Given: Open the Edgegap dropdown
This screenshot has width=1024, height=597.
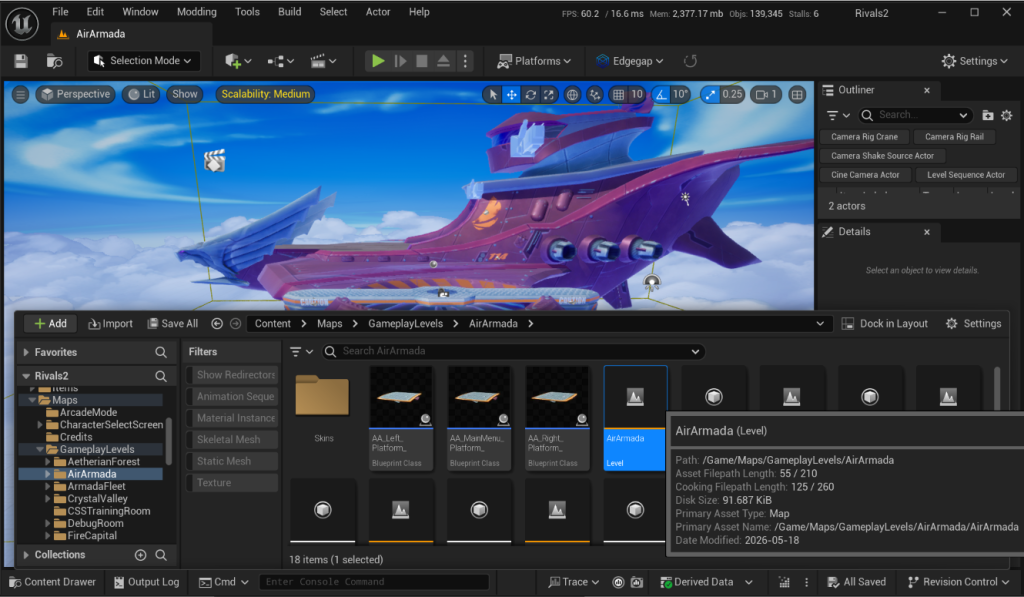Looking at the screenshot, I should point(630,61).
